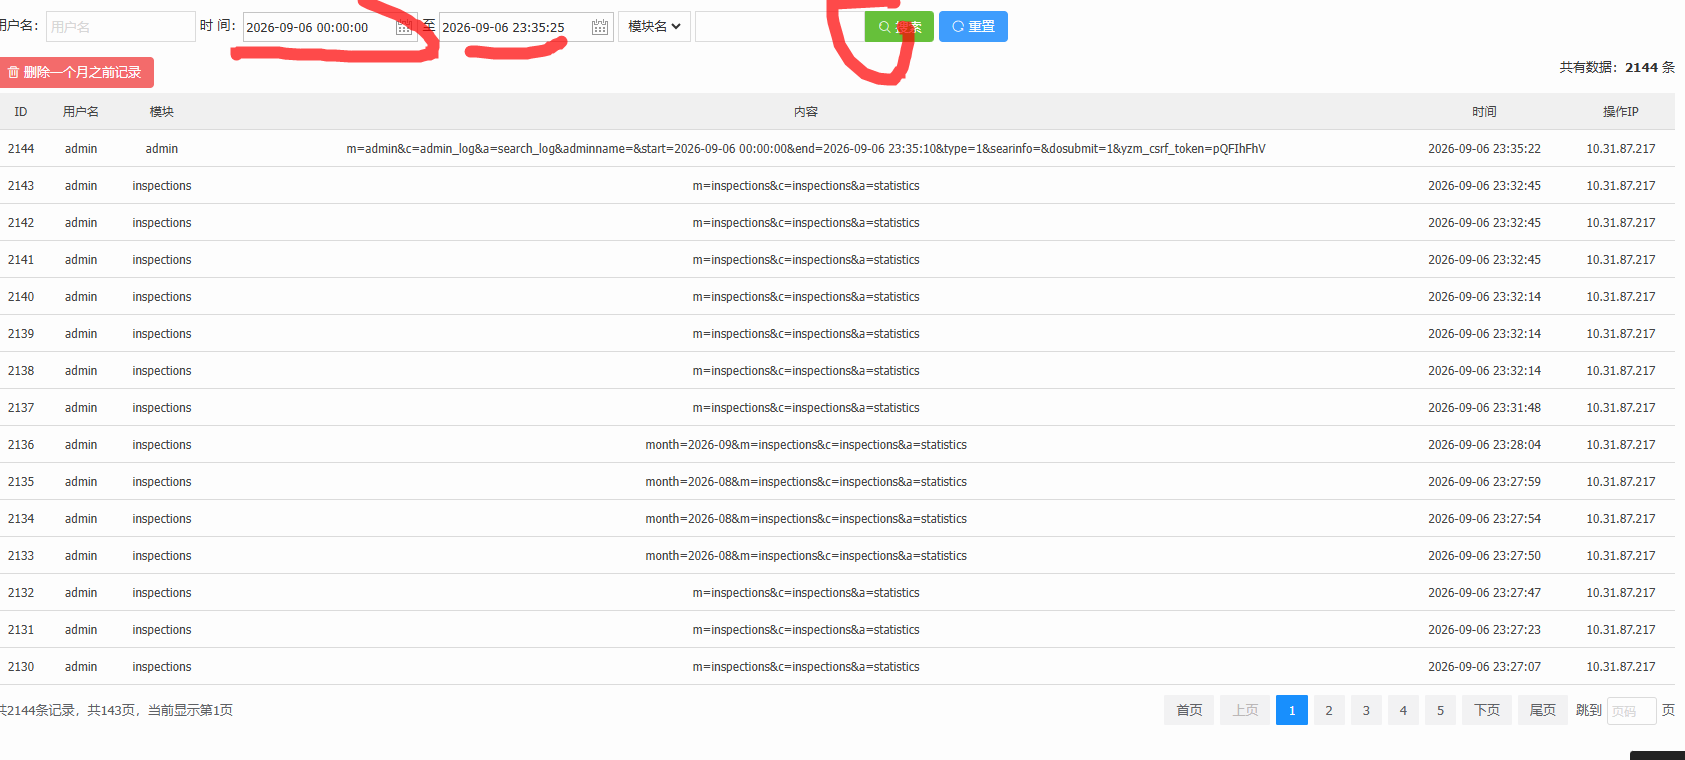Click timestamp 2026-09-06 23:27:07
The image size is (1685, 760).
(x=1484, y=667)
